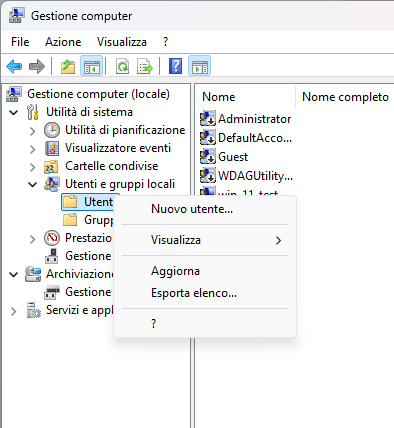
Task: Sort by the Nome completo column header
Action: 345,97
